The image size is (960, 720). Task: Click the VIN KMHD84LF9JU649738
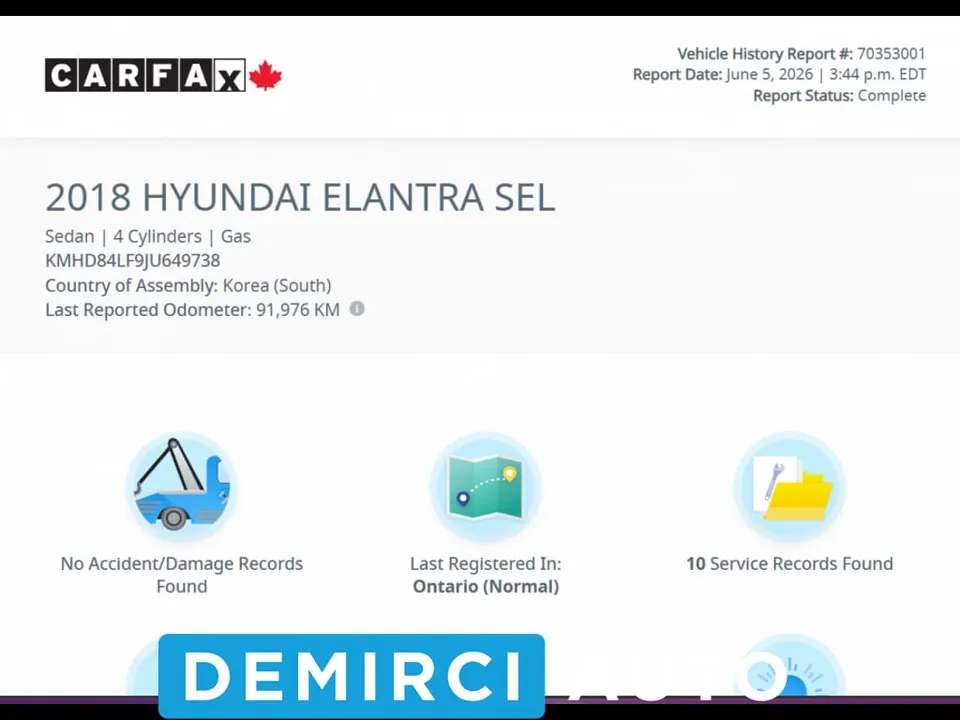[132, 261]
